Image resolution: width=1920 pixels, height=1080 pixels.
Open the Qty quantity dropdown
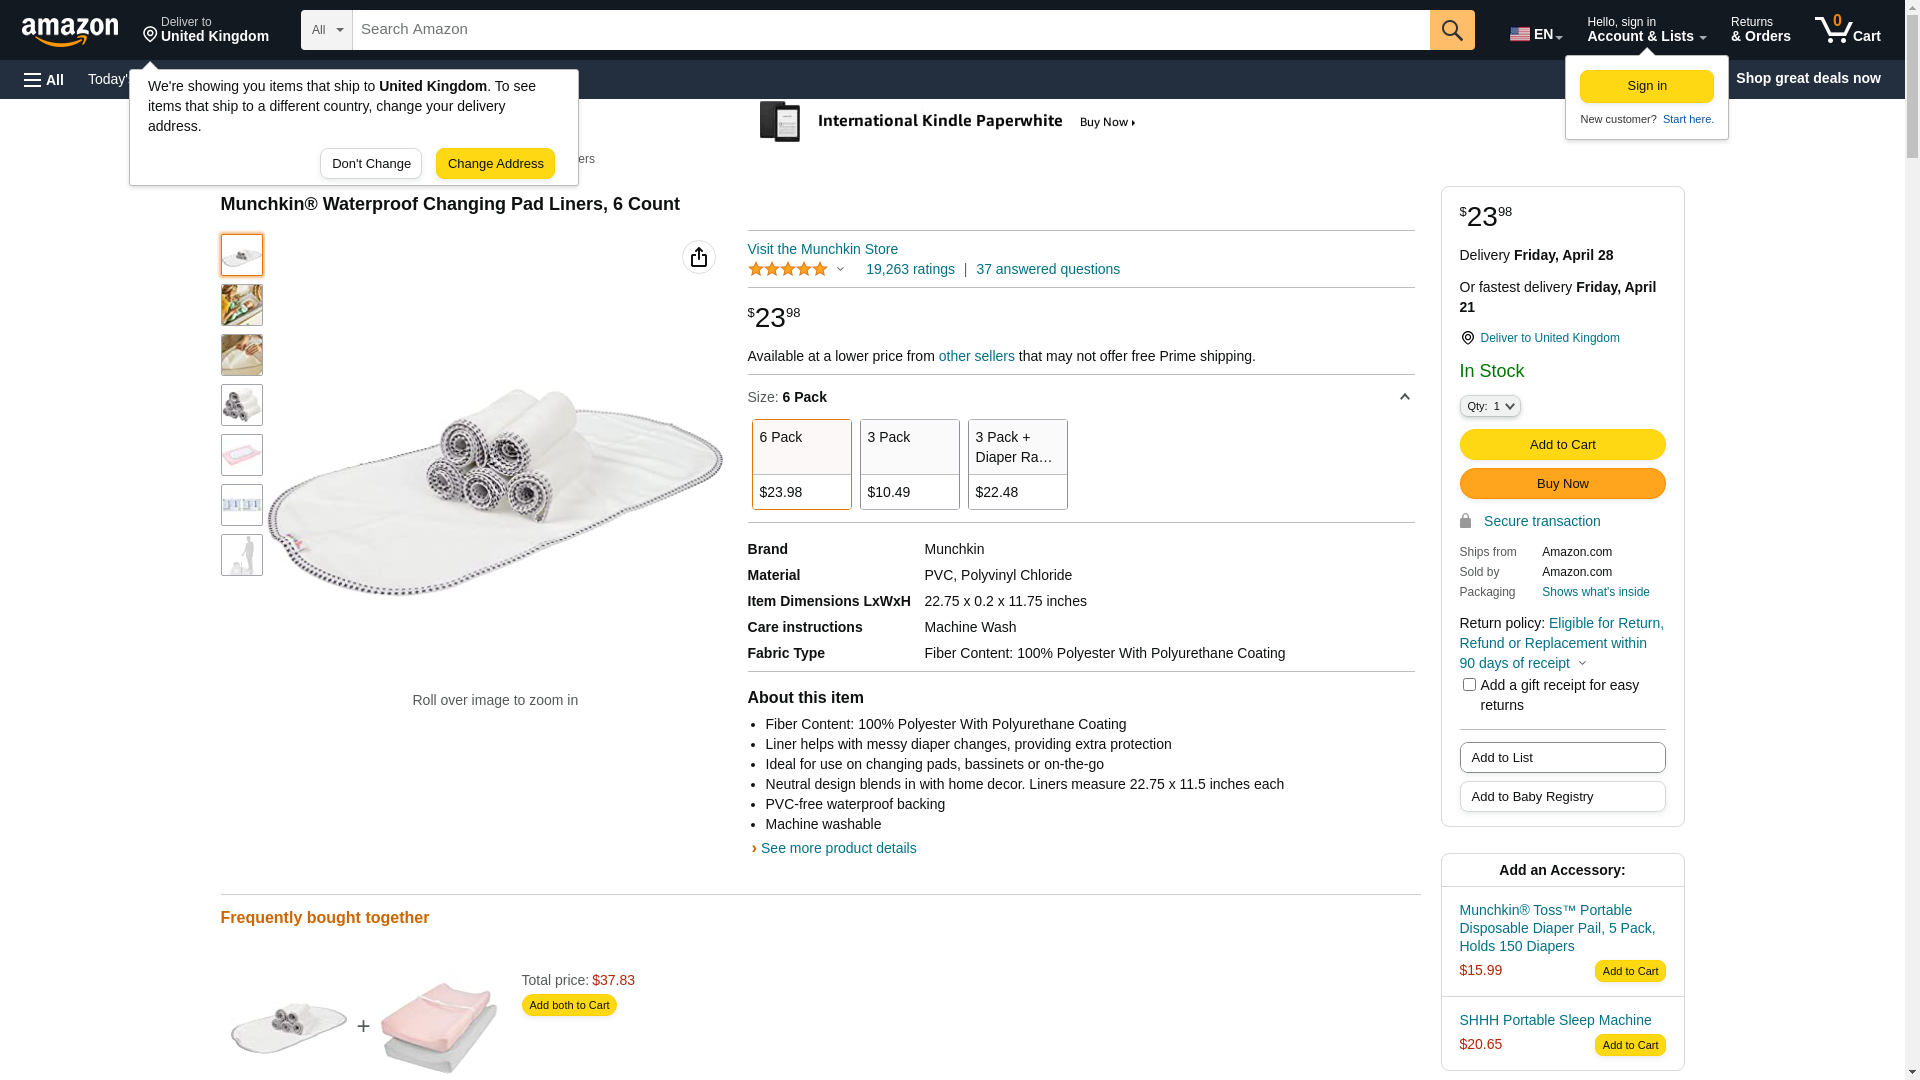coord(1490,406)
